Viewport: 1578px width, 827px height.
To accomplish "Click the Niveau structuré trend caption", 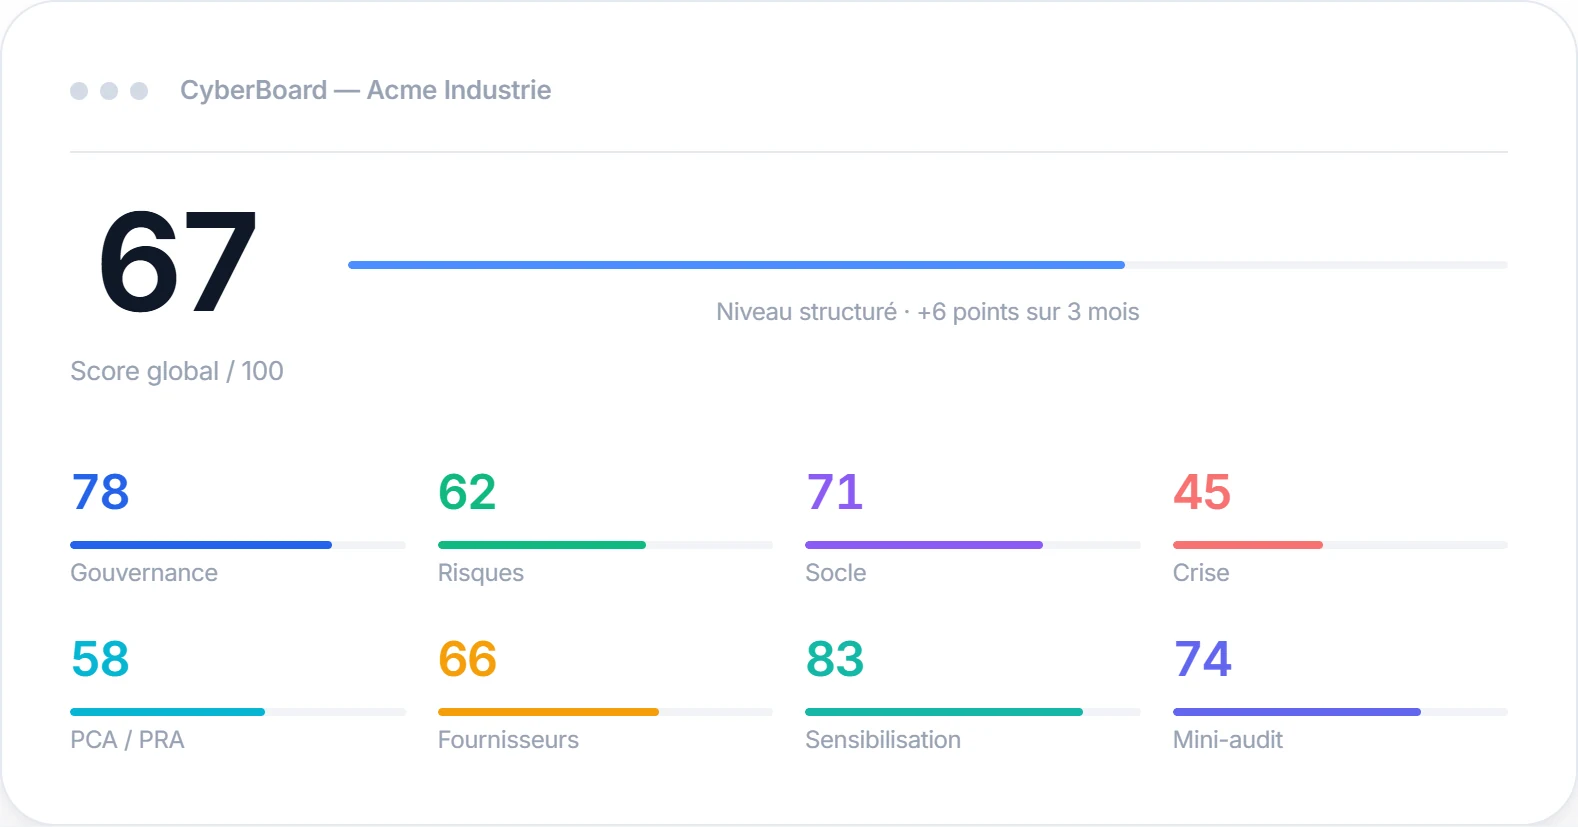I will pyautogui.click(x=927, y=312).
